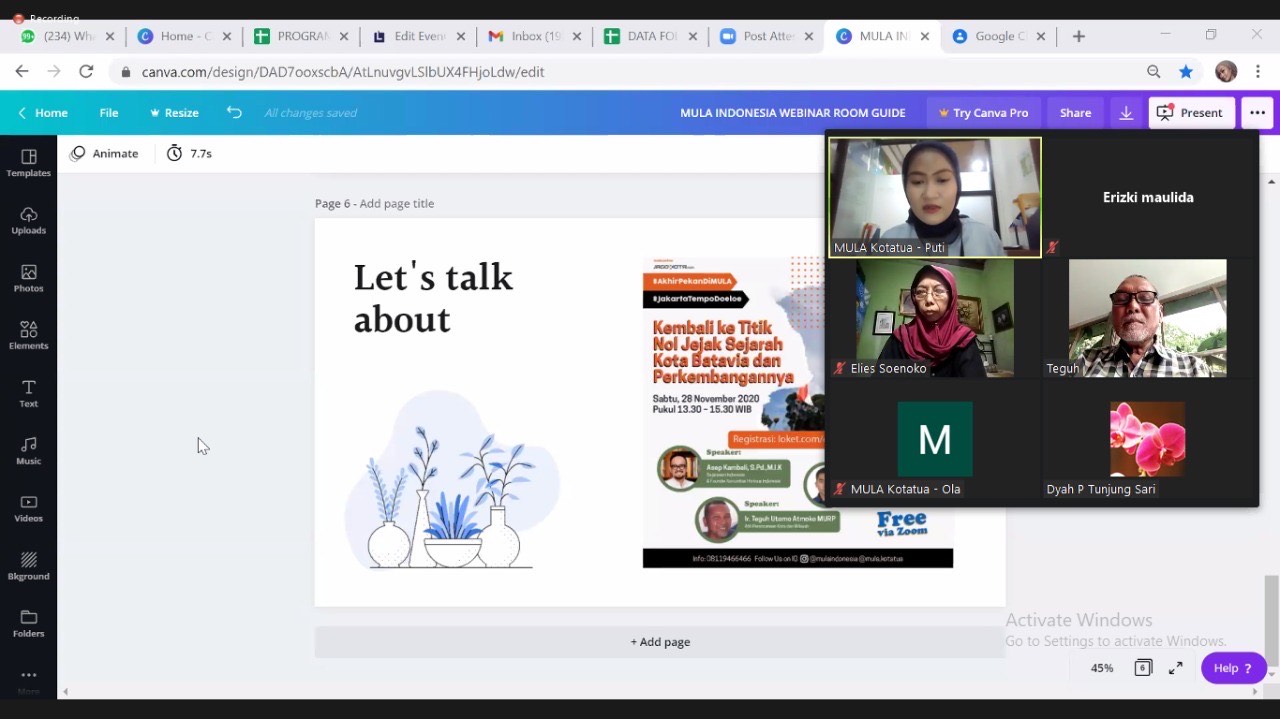This screenshot has width=1280, height=719.
Task: Open the Chrome profile avatar
Action: [x=1226, y=71]
